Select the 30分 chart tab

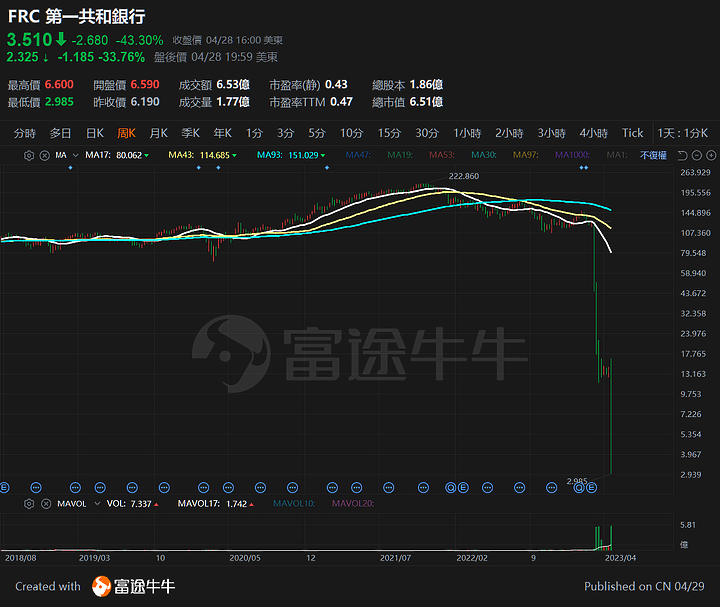pyautogui.click(x=427, y=133)
